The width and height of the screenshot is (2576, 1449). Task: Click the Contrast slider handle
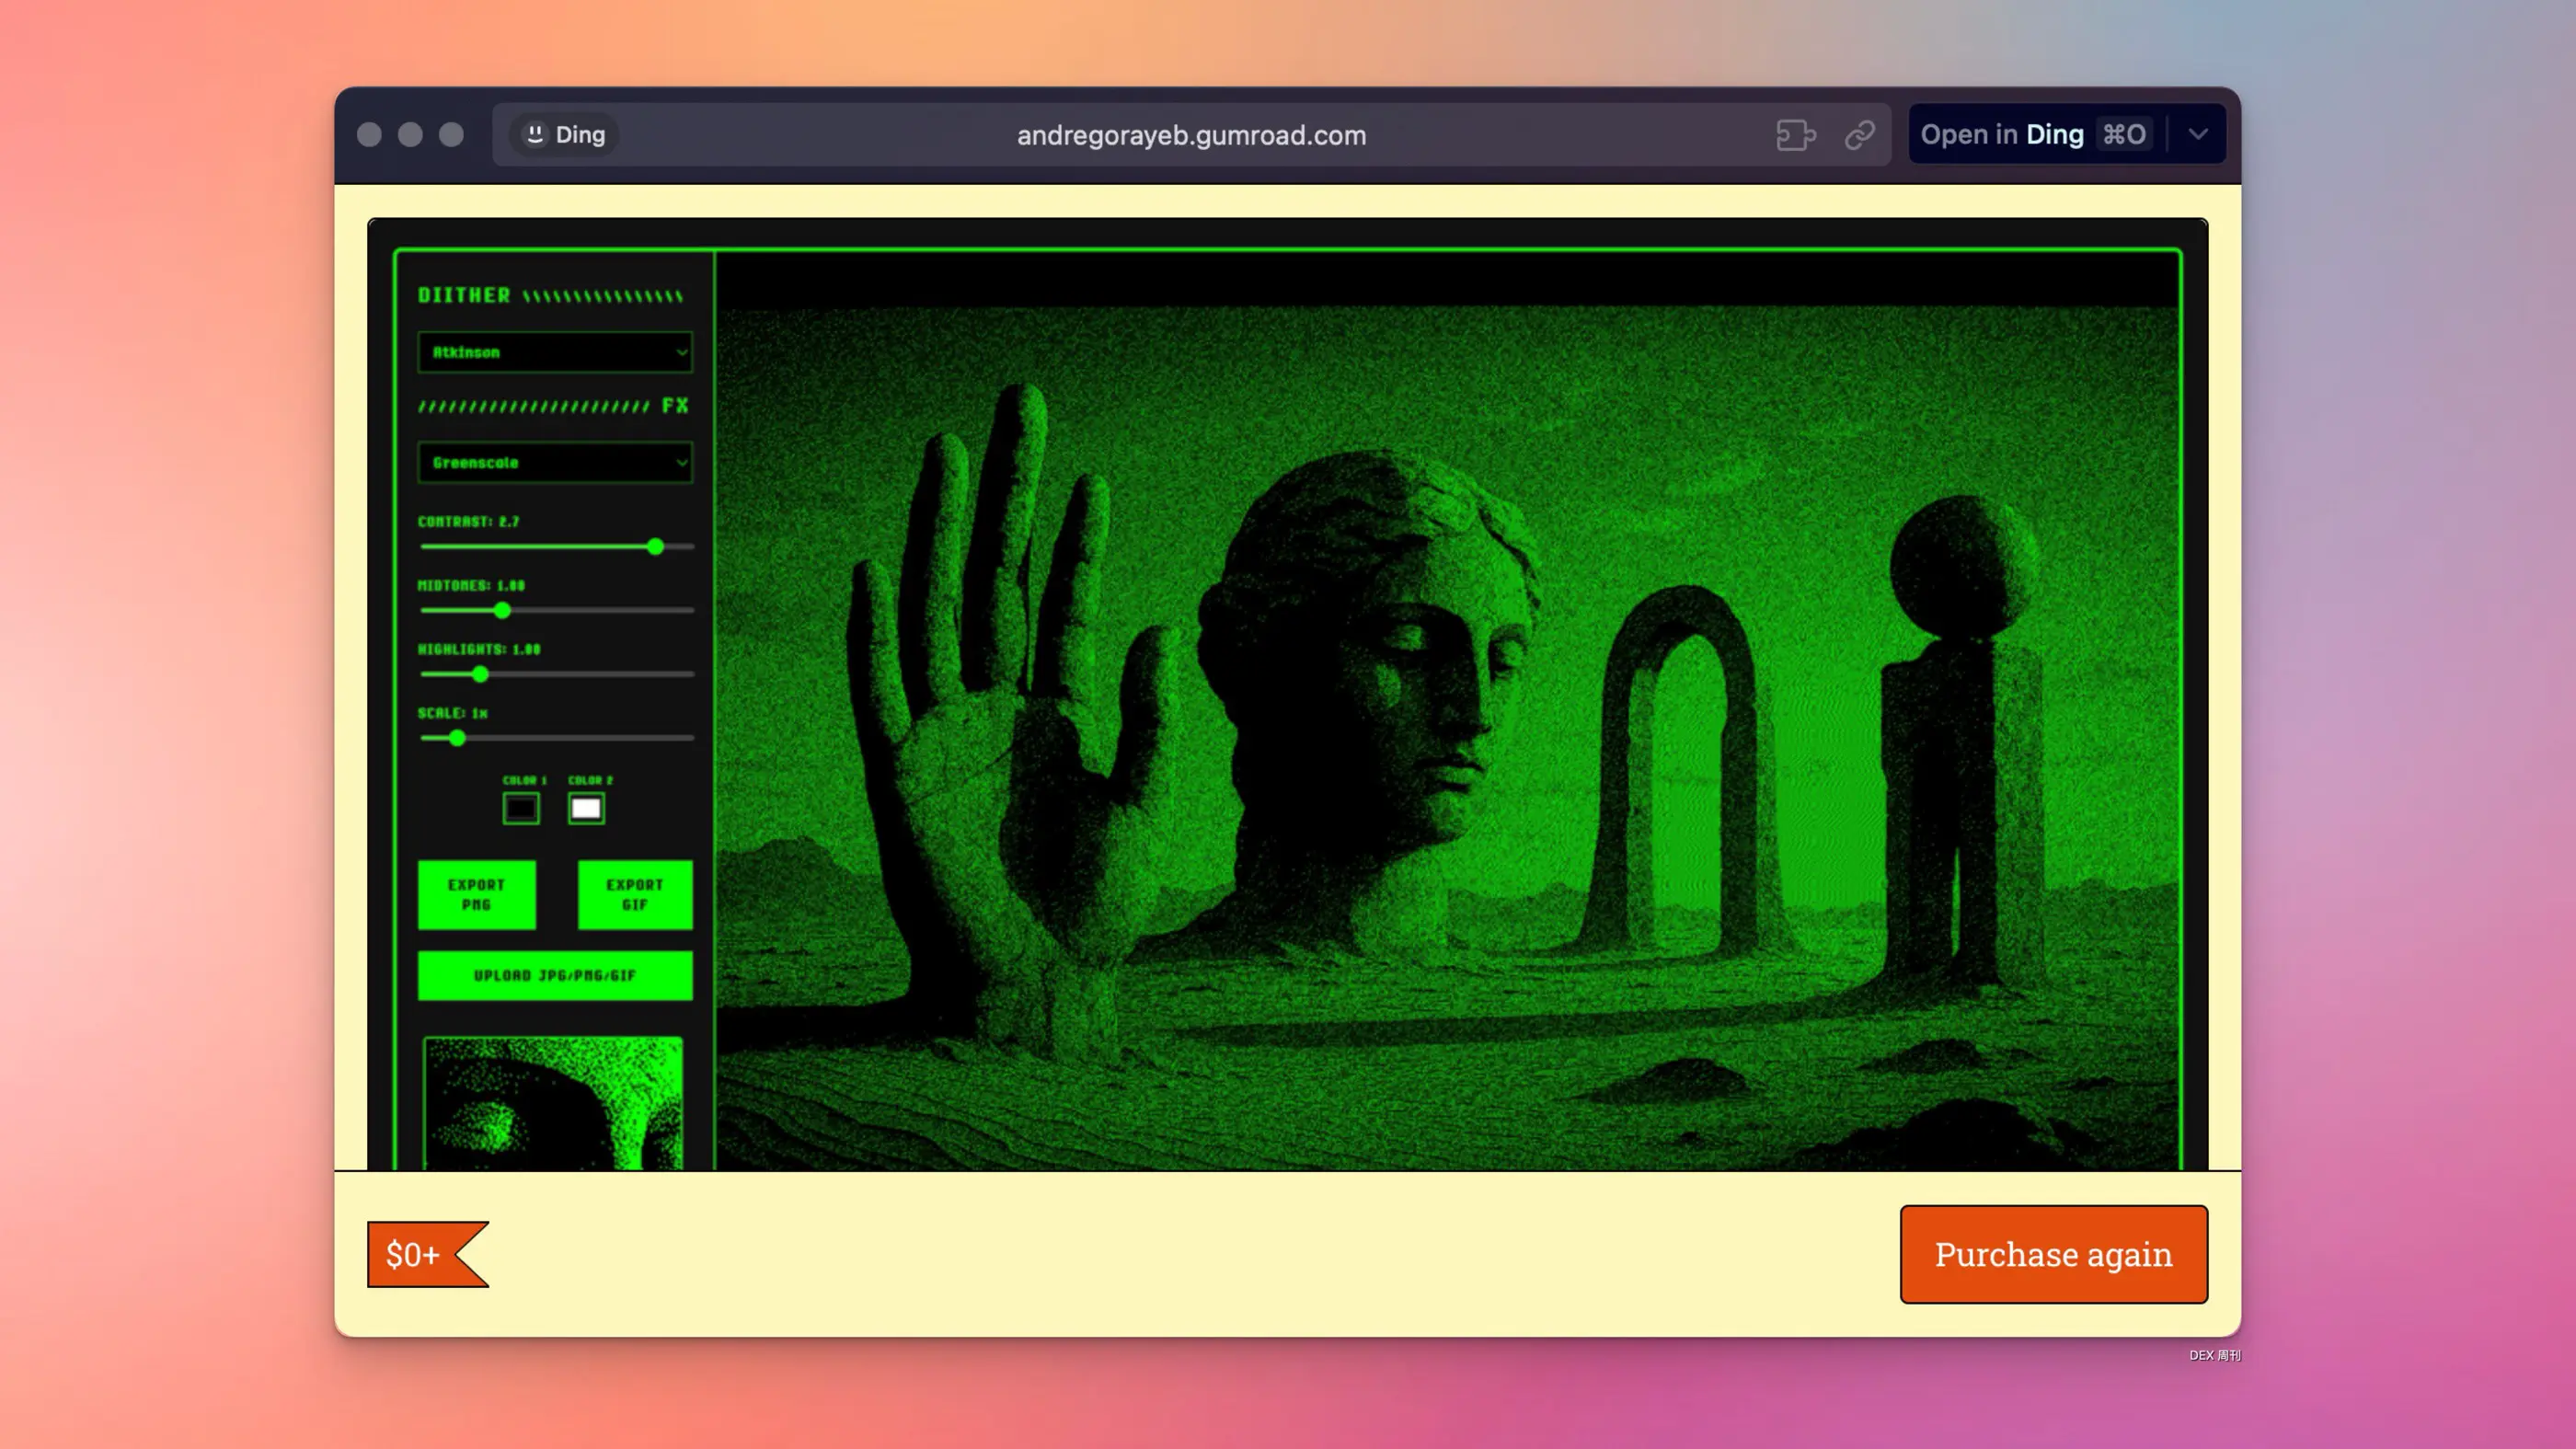(x=655, y=547)
